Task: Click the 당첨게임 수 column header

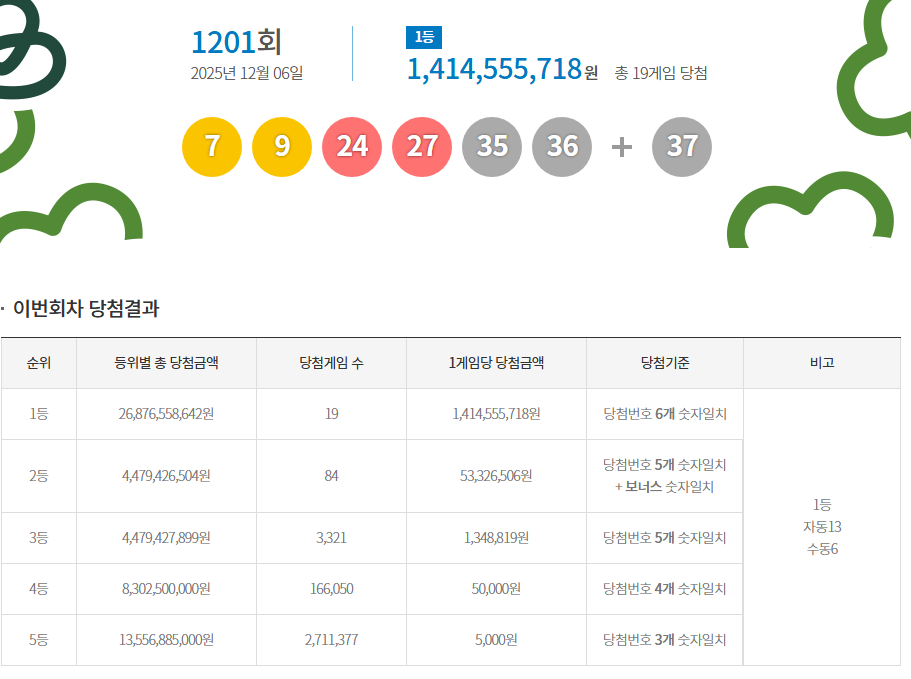Action: click(x=331, y=363)
